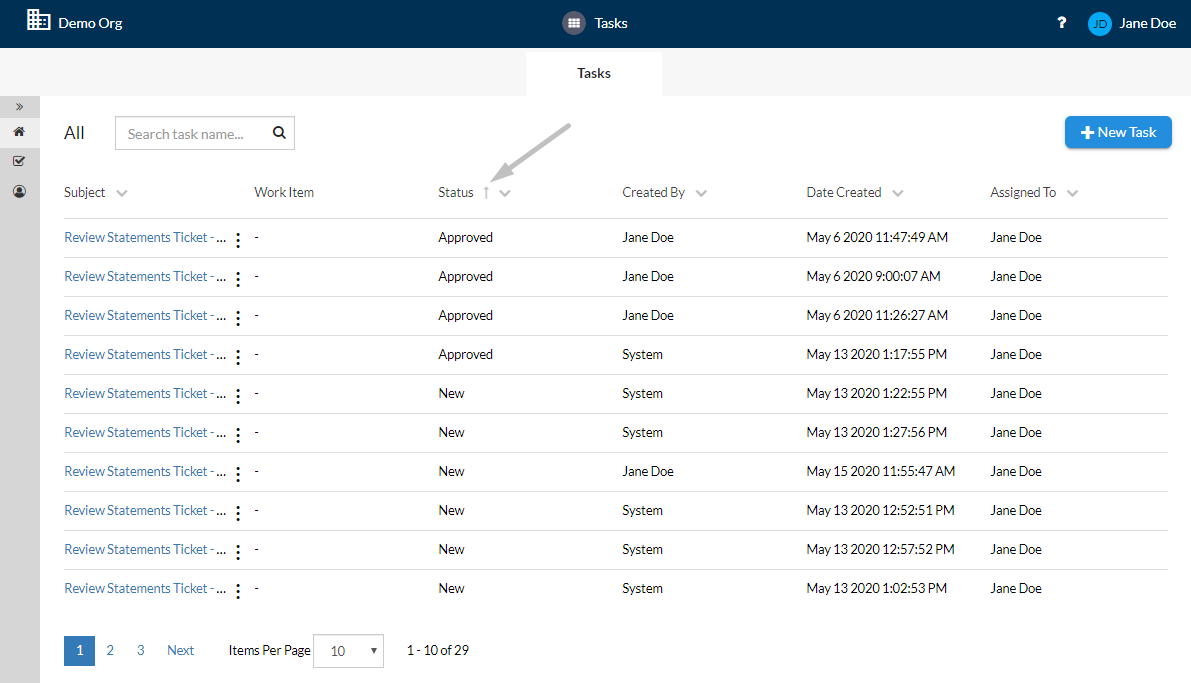This screenshot has width=1191, height=683.
Task: Click "May 13 2020 1:27:56 PM" cell
Action: coord(877,432)
